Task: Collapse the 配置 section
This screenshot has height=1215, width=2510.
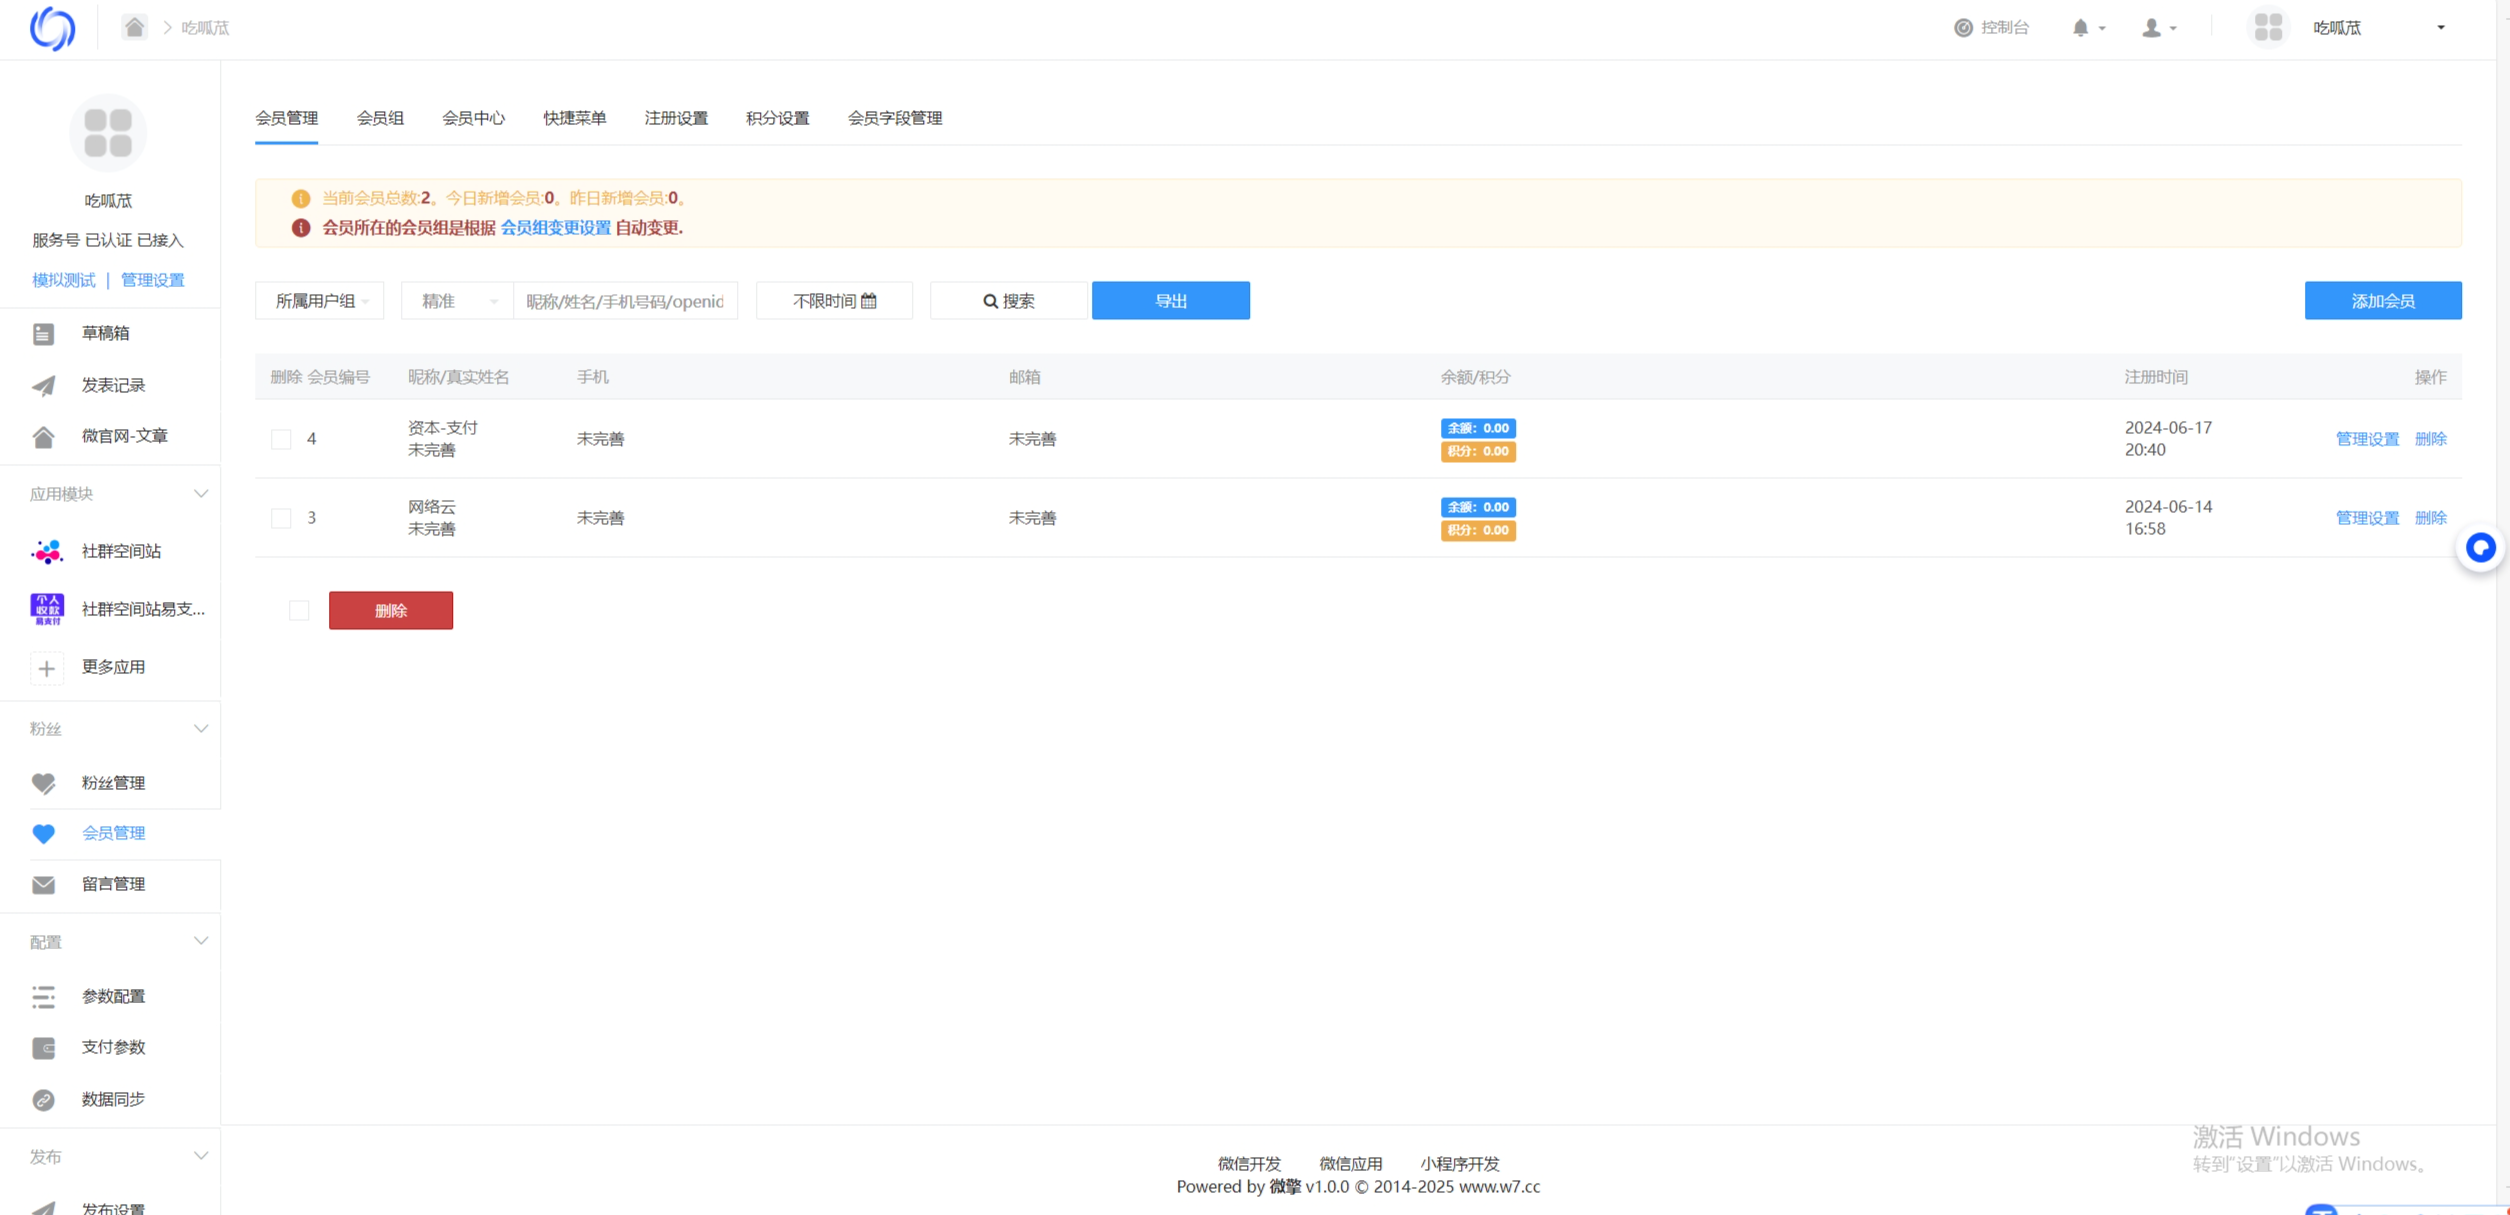Action: [x=200, y=942]
